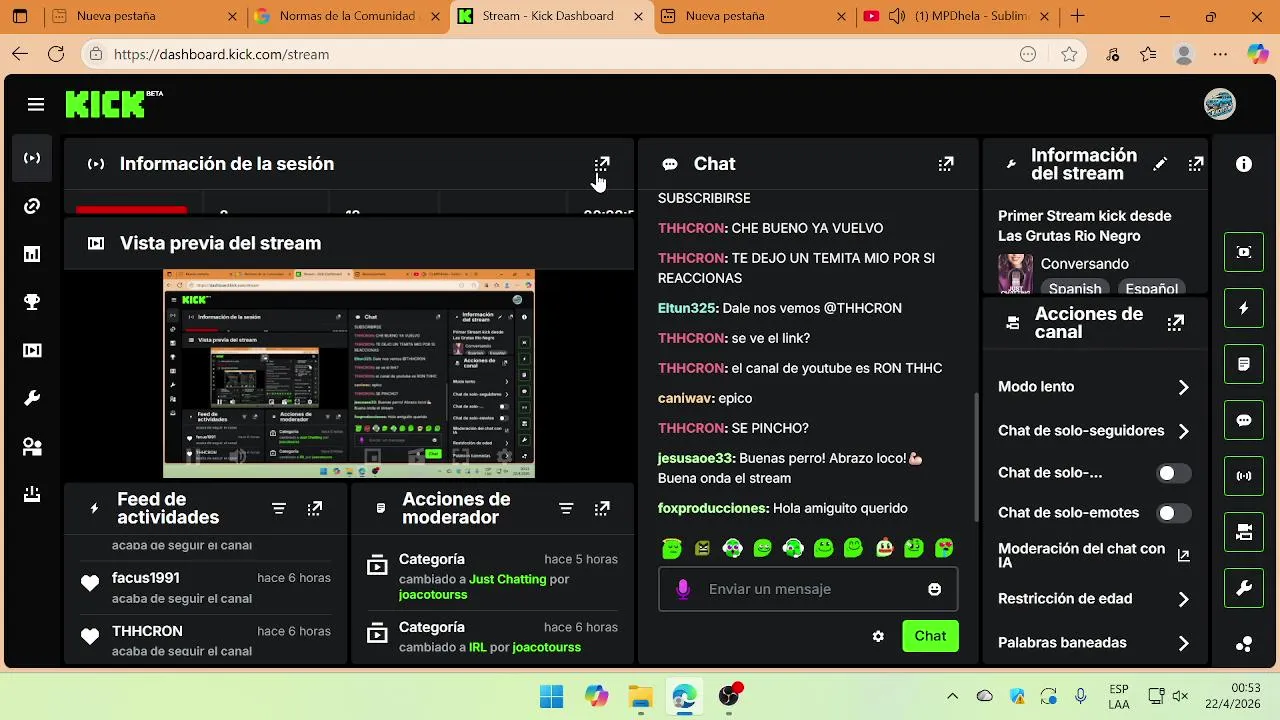Click username THHCRON in CHE BUENO message

tap(691, 228)
